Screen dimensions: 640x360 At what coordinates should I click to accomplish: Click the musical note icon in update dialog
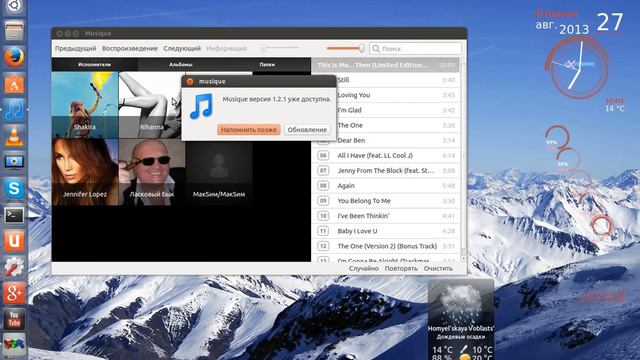click(201, 106)
